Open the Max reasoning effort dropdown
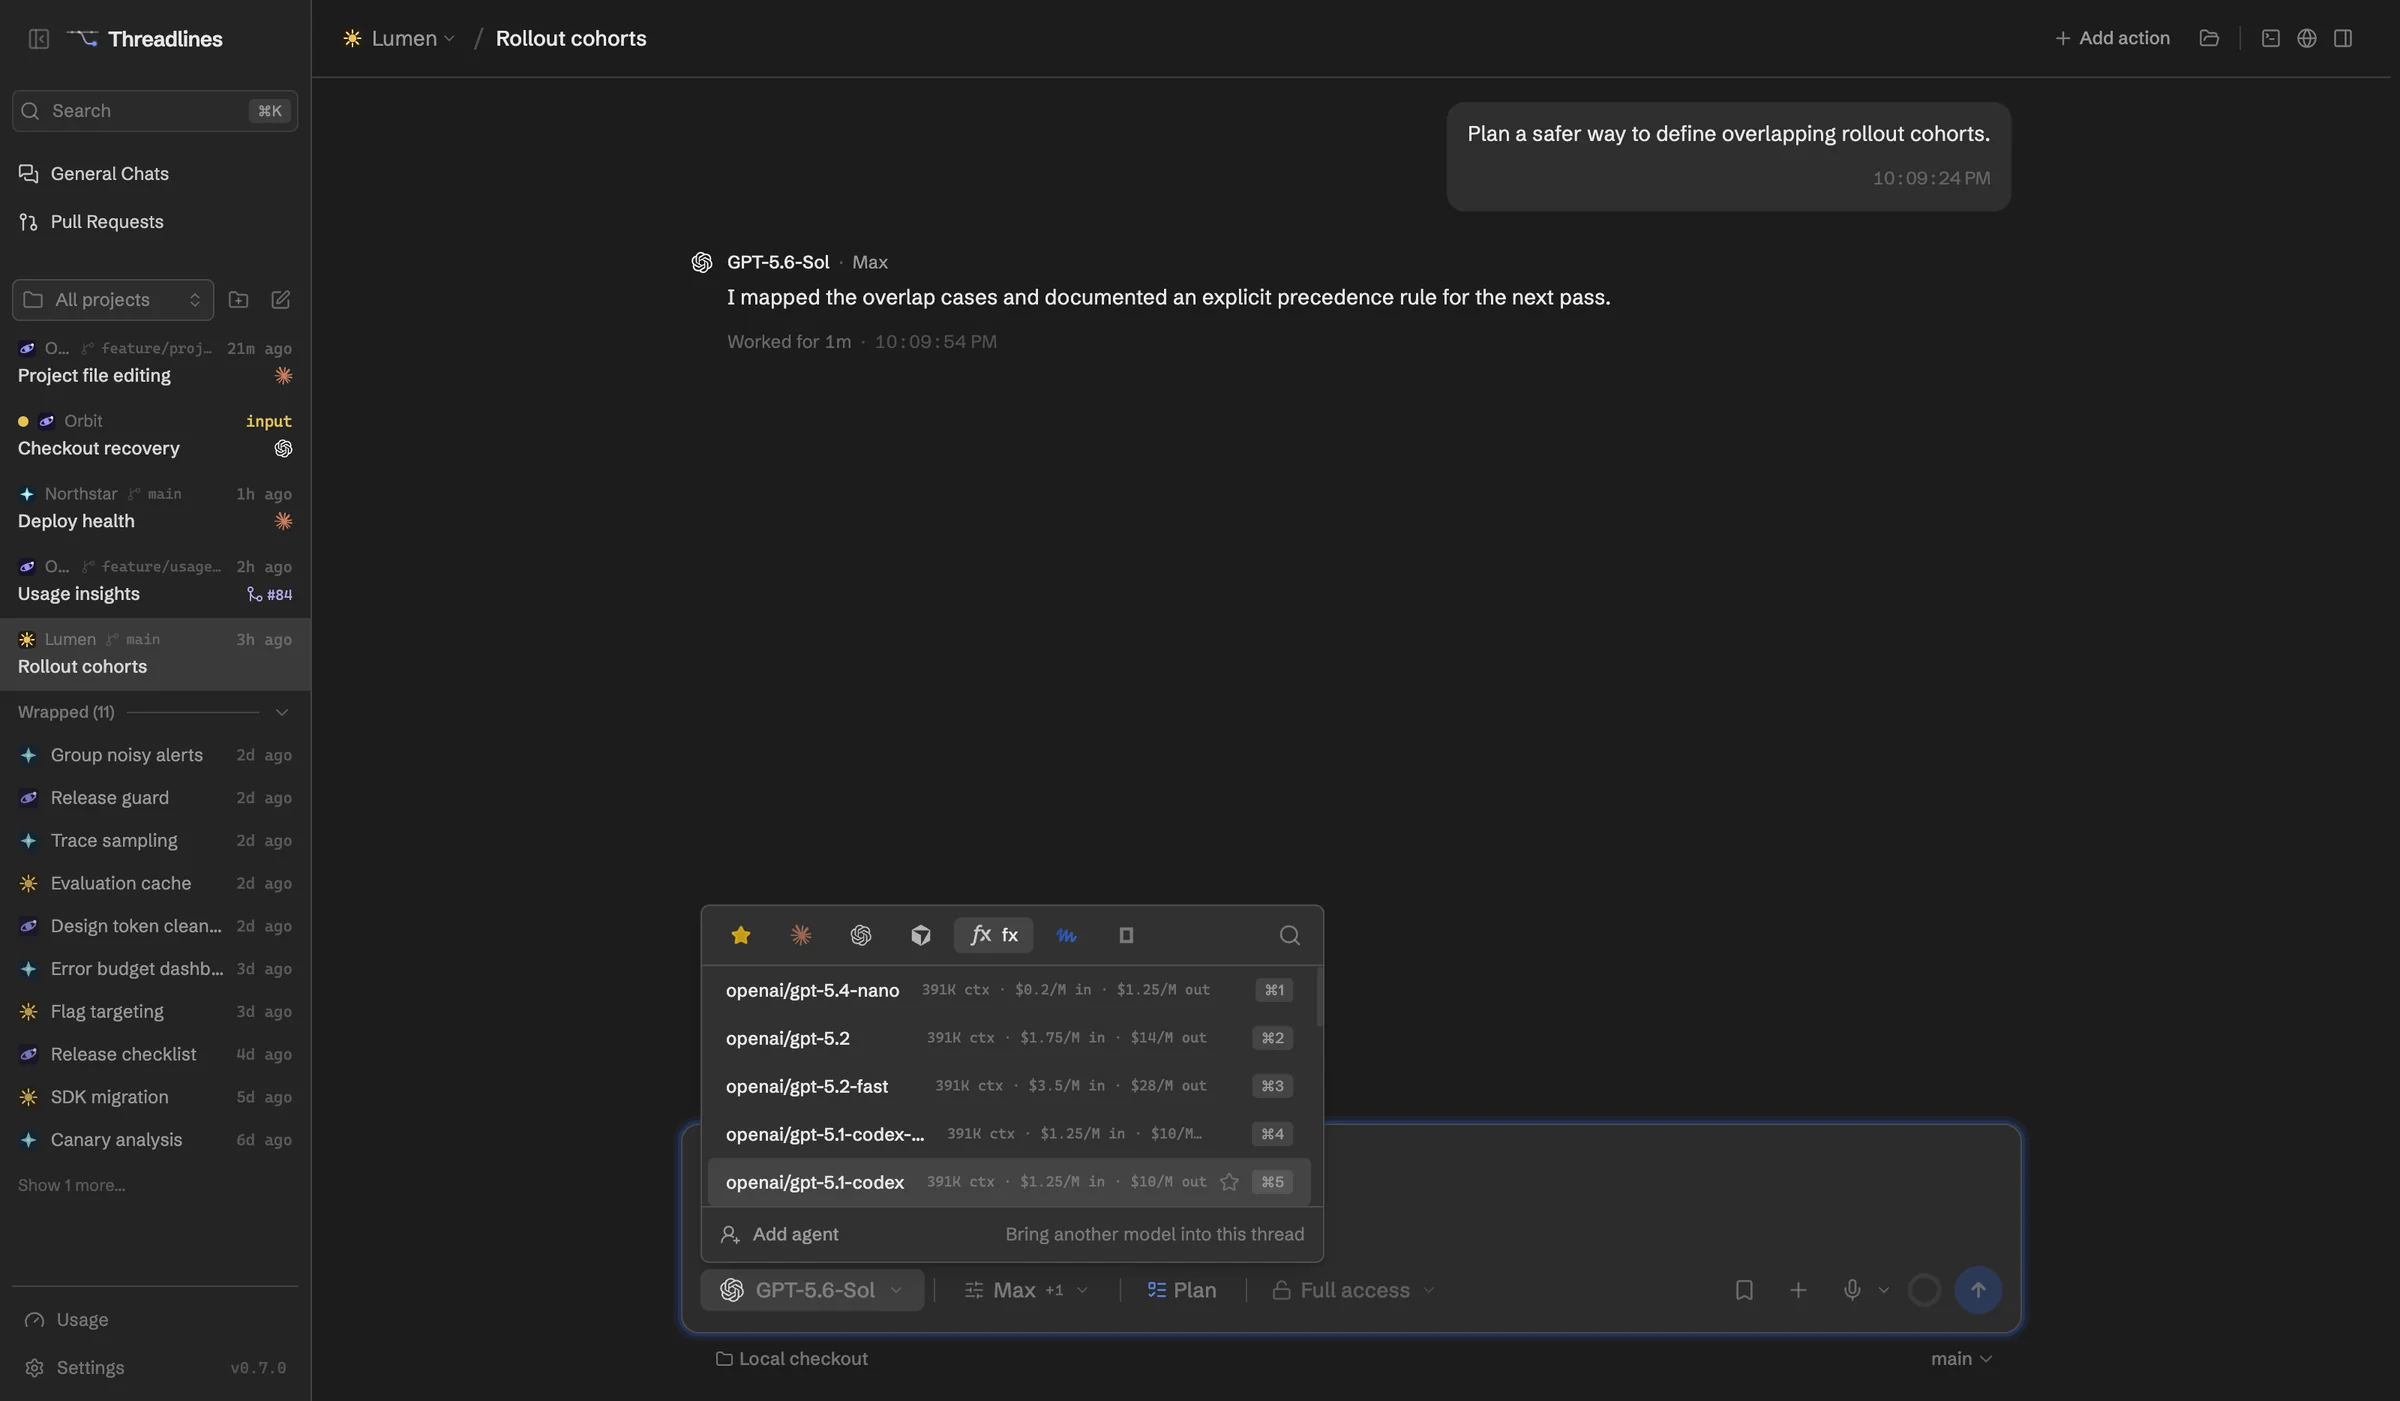 (1026, 1290)
